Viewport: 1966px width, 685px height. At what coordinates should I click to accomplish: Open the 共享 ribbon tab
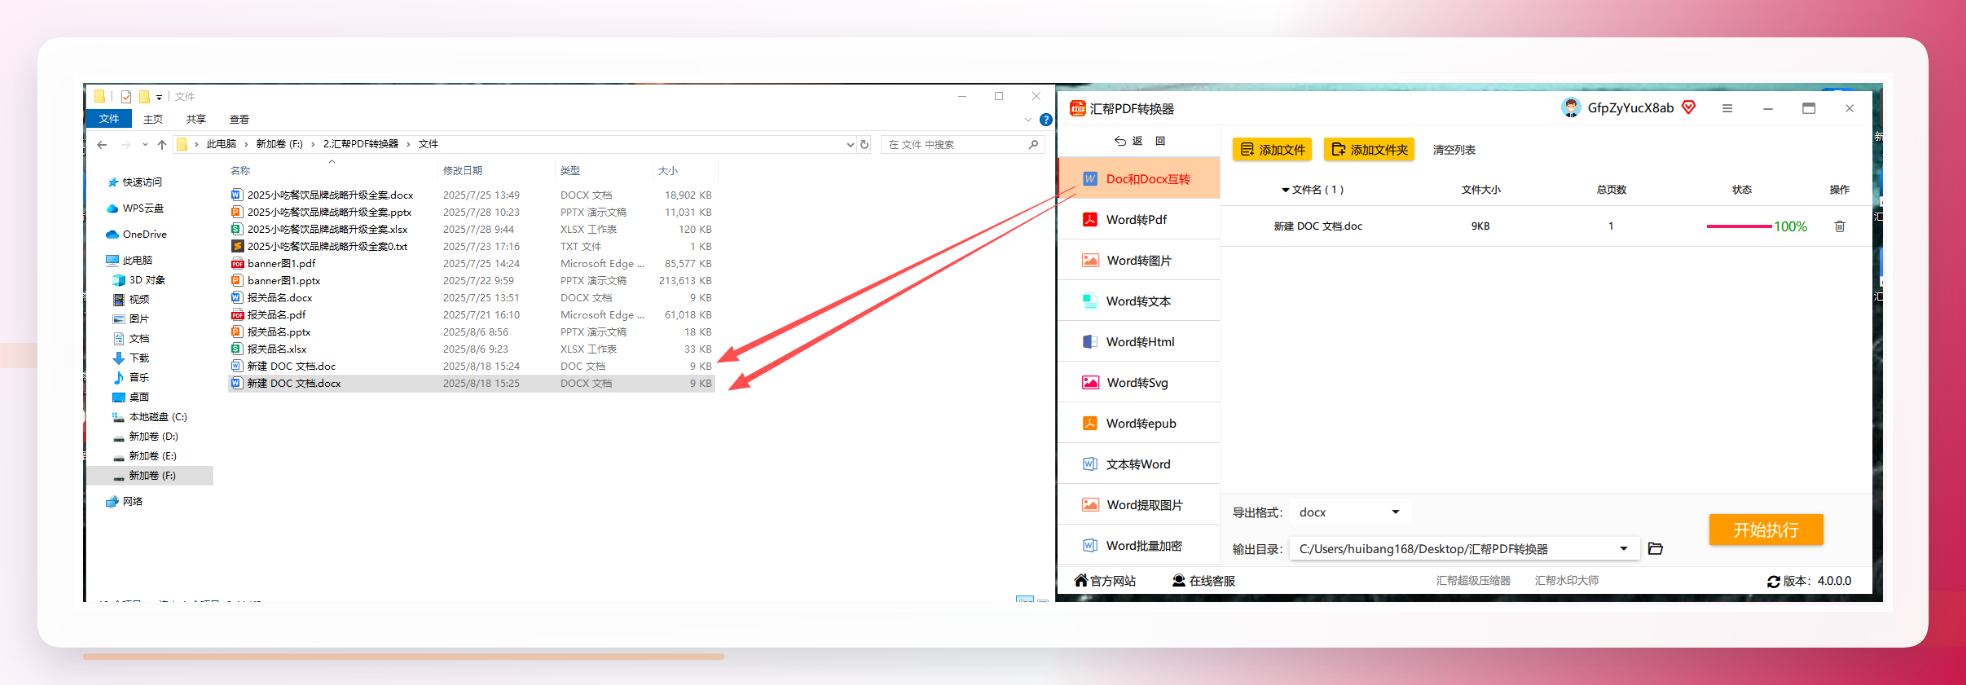[x=196, y=119]
